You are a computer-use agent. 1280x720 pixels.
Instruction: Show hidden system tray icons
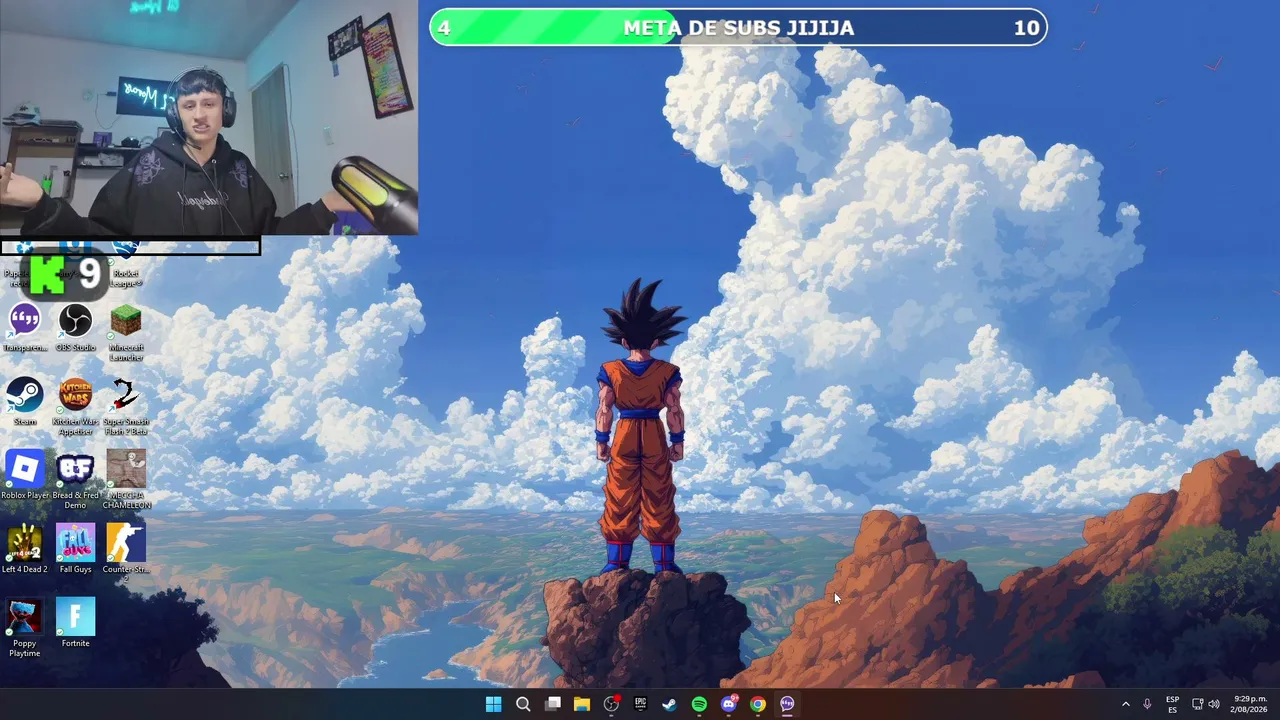1125,704
